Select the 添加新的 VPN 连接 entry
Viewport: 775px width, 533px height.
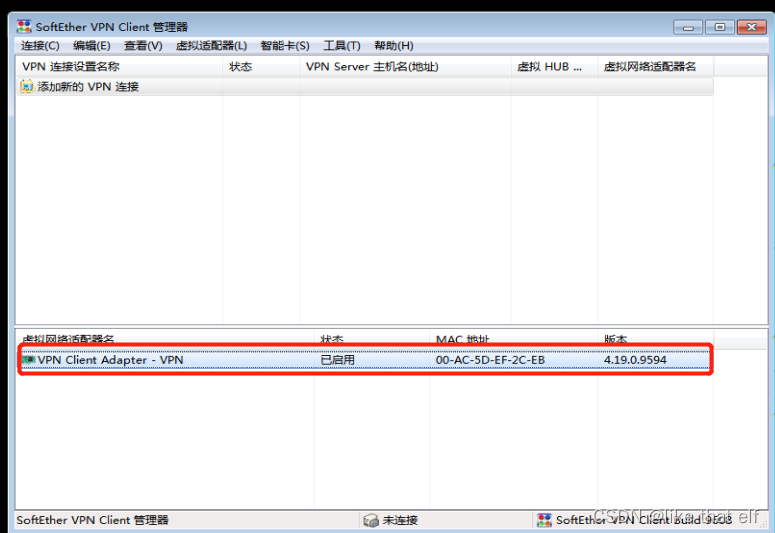coord(365,87)
